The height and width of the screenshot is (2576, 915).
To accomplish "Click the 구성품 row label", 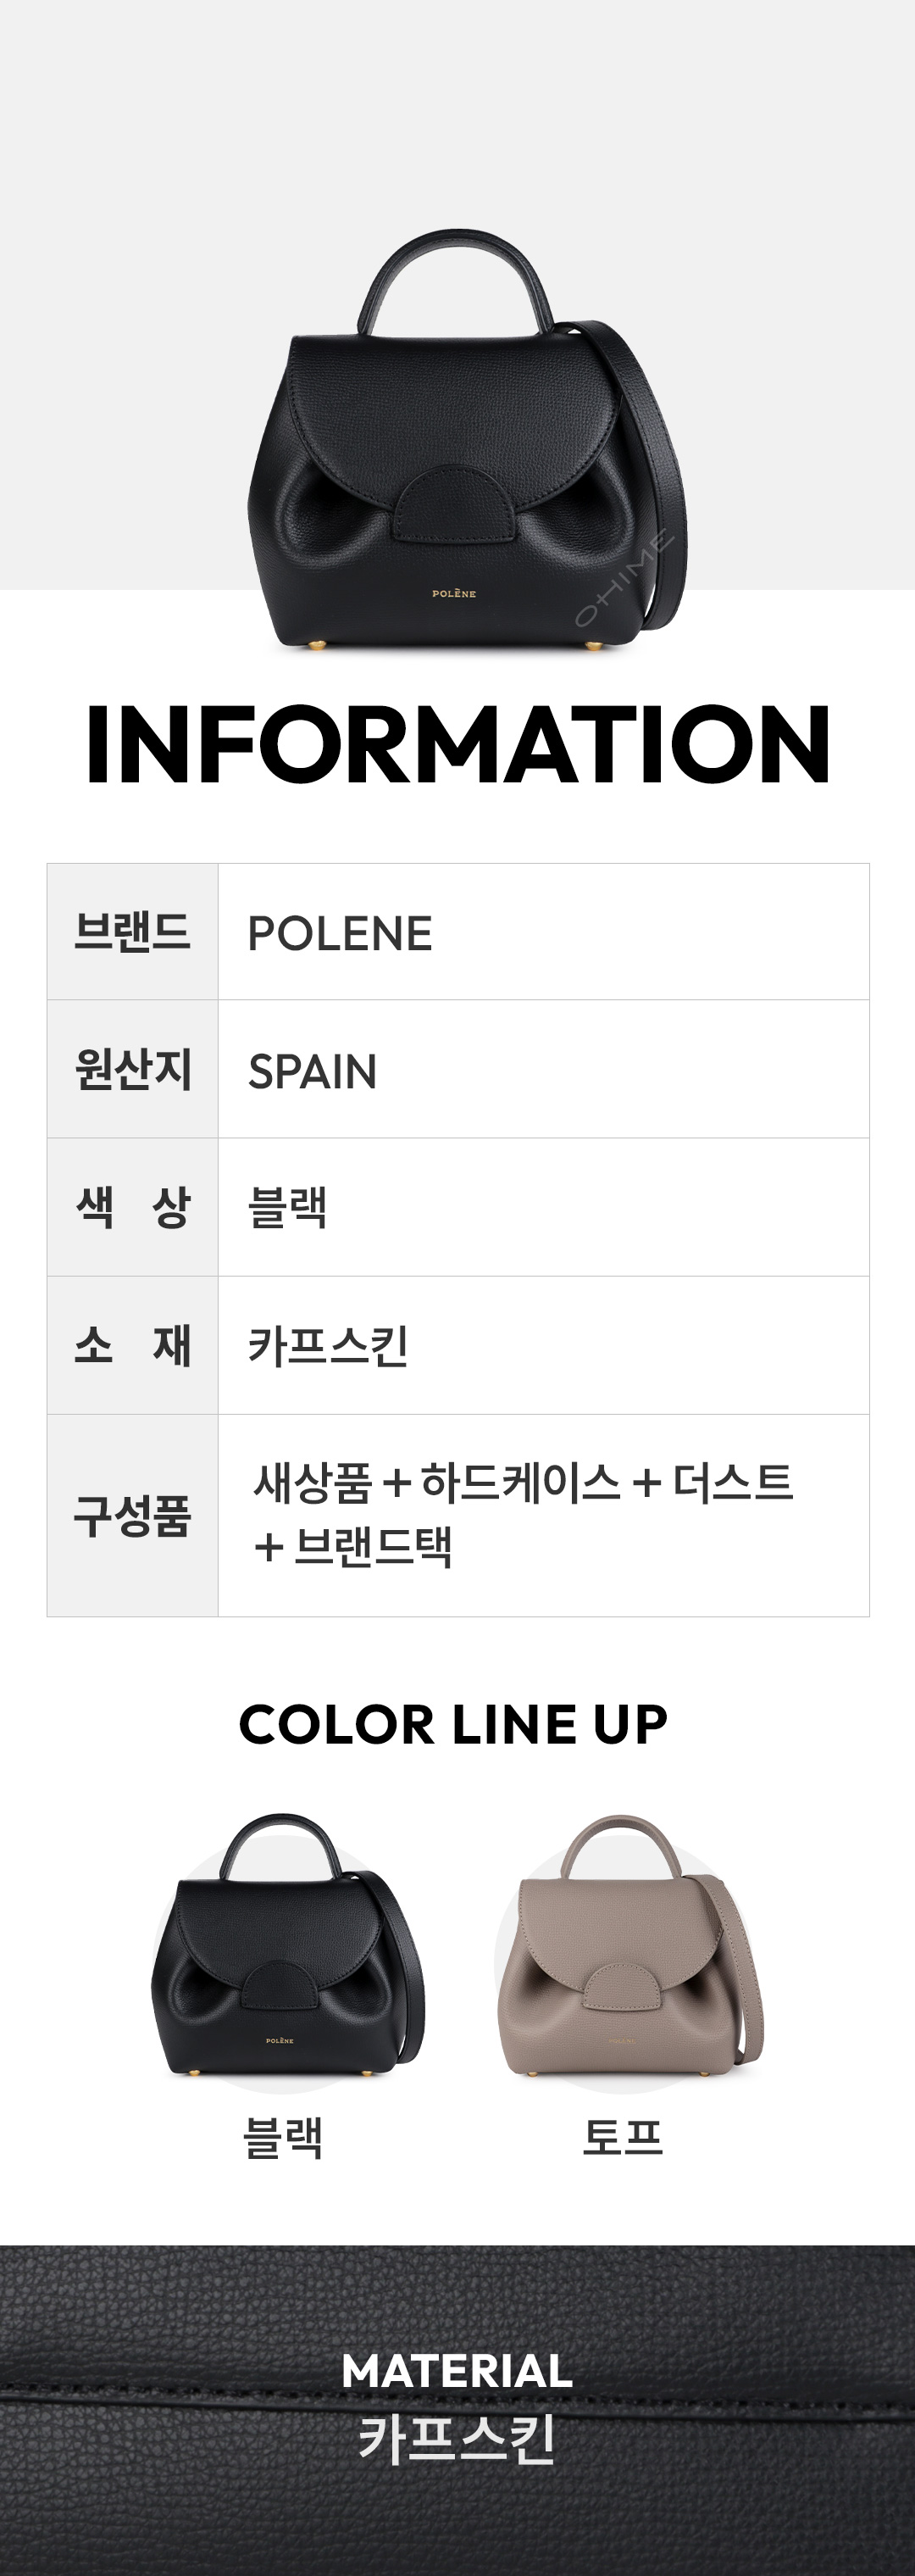I will (132, 1515).
